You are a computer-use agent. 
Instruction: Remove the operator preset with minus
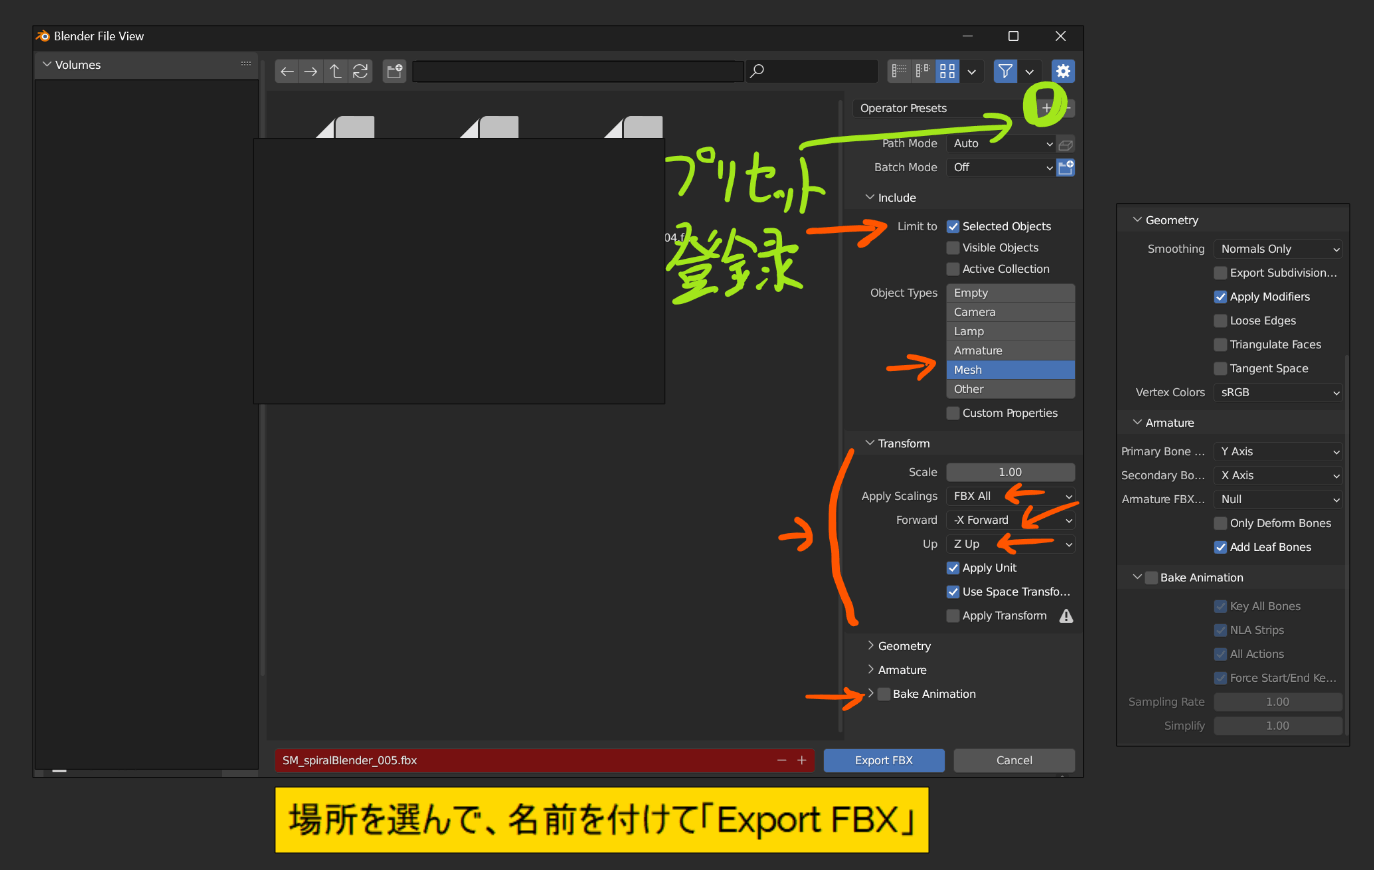(1068, 108)
